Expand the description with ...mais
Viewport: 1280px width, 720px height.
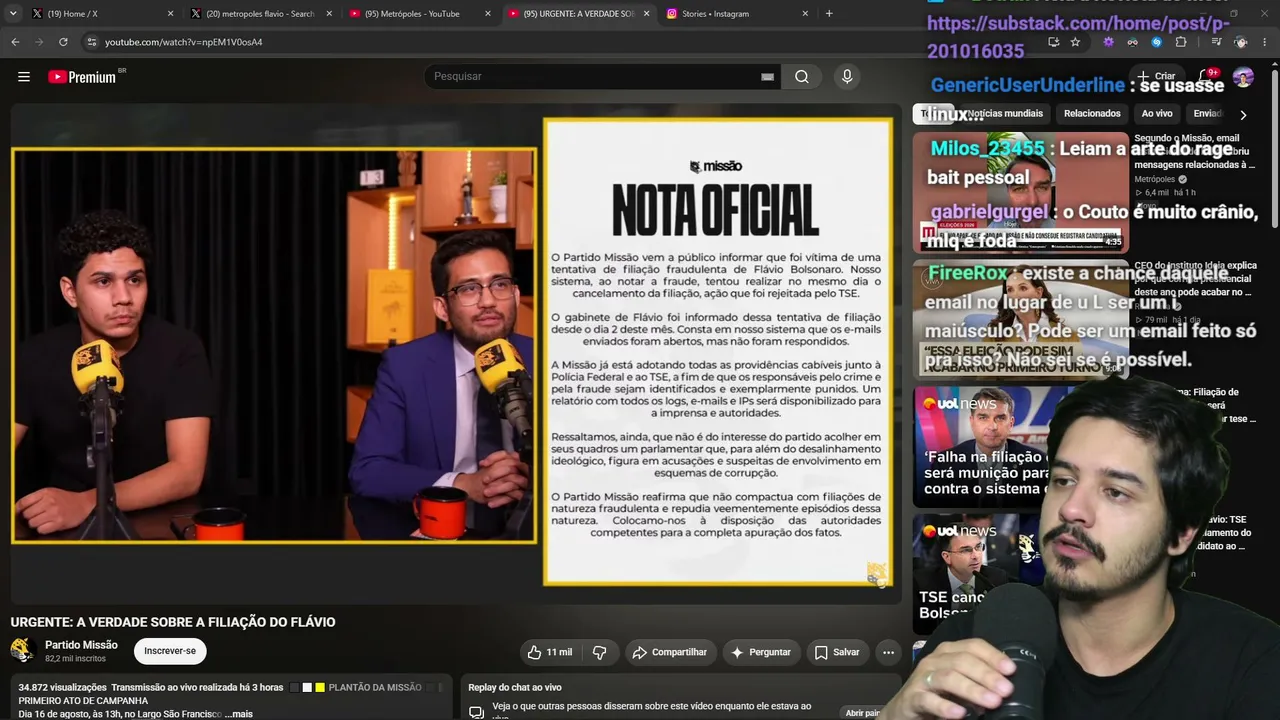coord(239,714)
